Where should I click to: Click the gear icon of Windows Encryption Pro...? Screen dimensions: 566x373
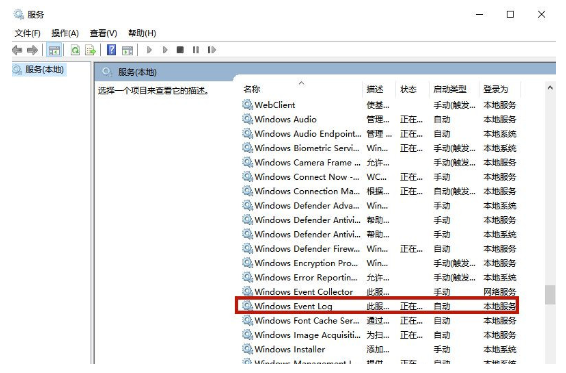[247, 263]
